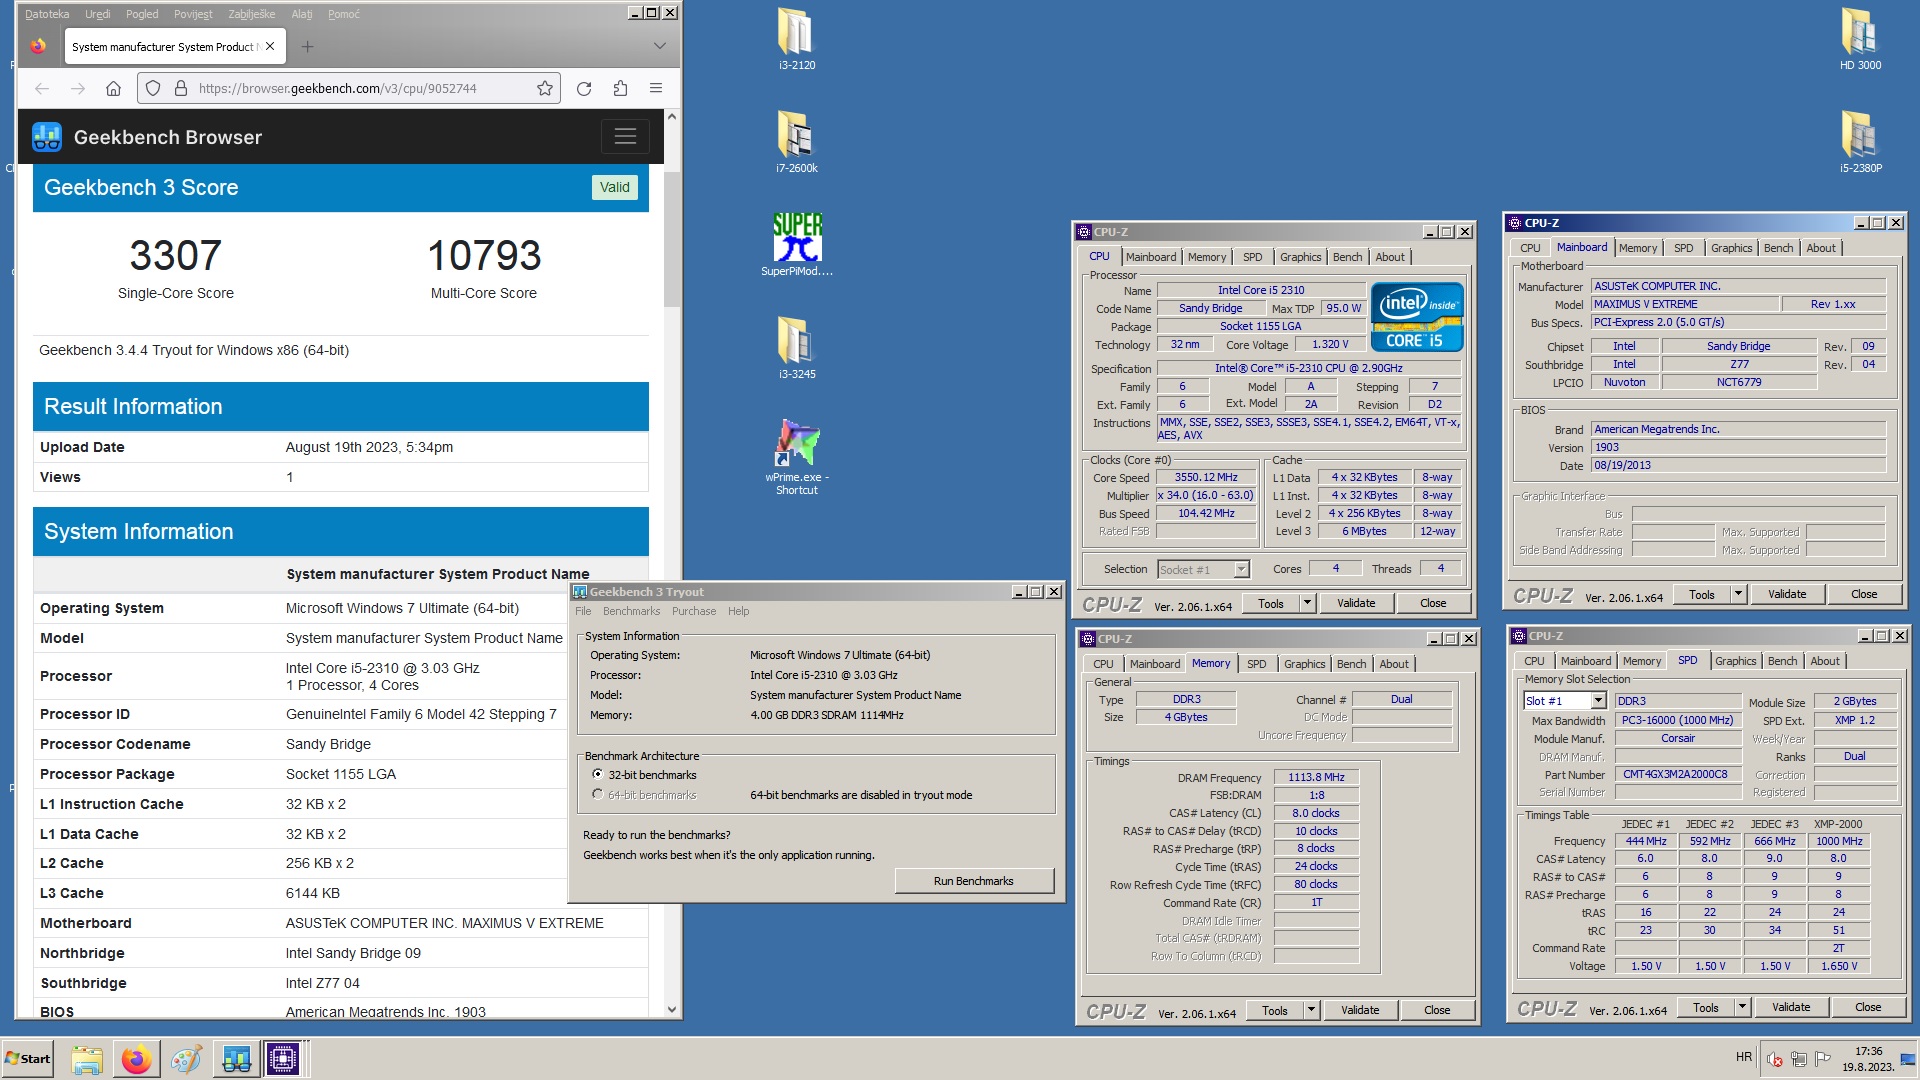Click Close in the Memory tab window

click(x=1437, y=1010)
